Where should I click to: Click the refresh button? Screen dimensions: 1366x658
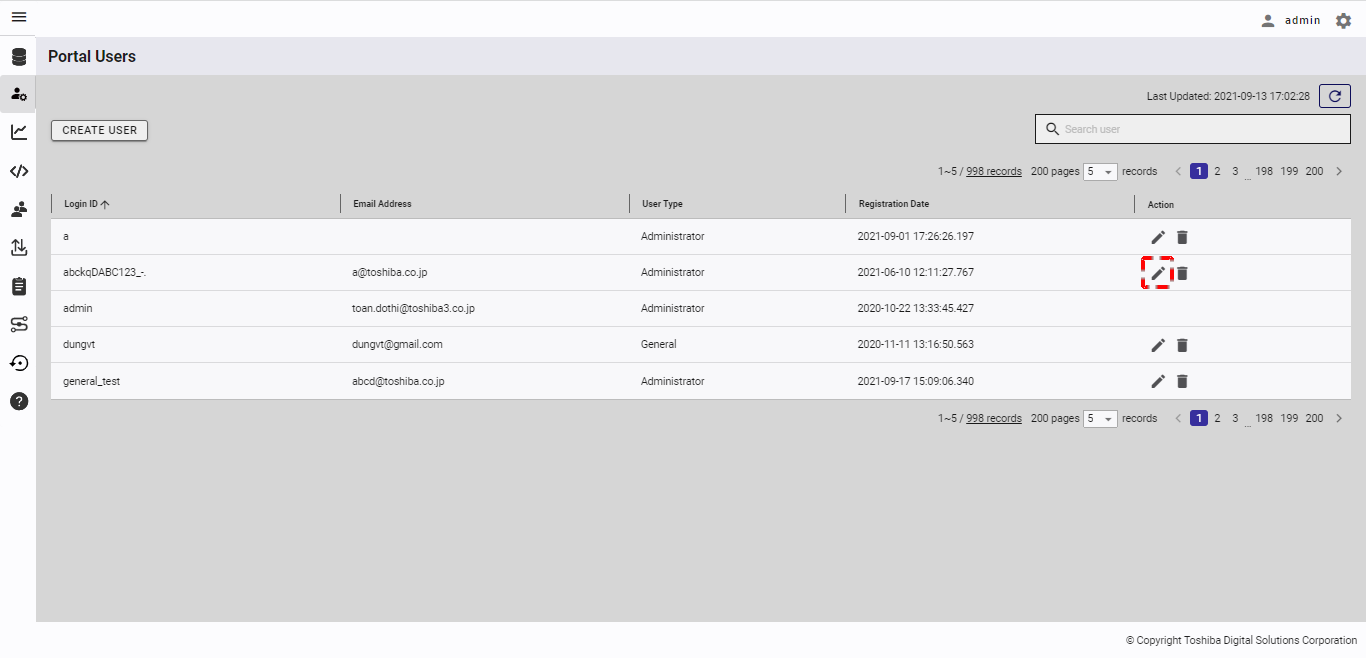pyautogui.click(x=1335, y=96)
